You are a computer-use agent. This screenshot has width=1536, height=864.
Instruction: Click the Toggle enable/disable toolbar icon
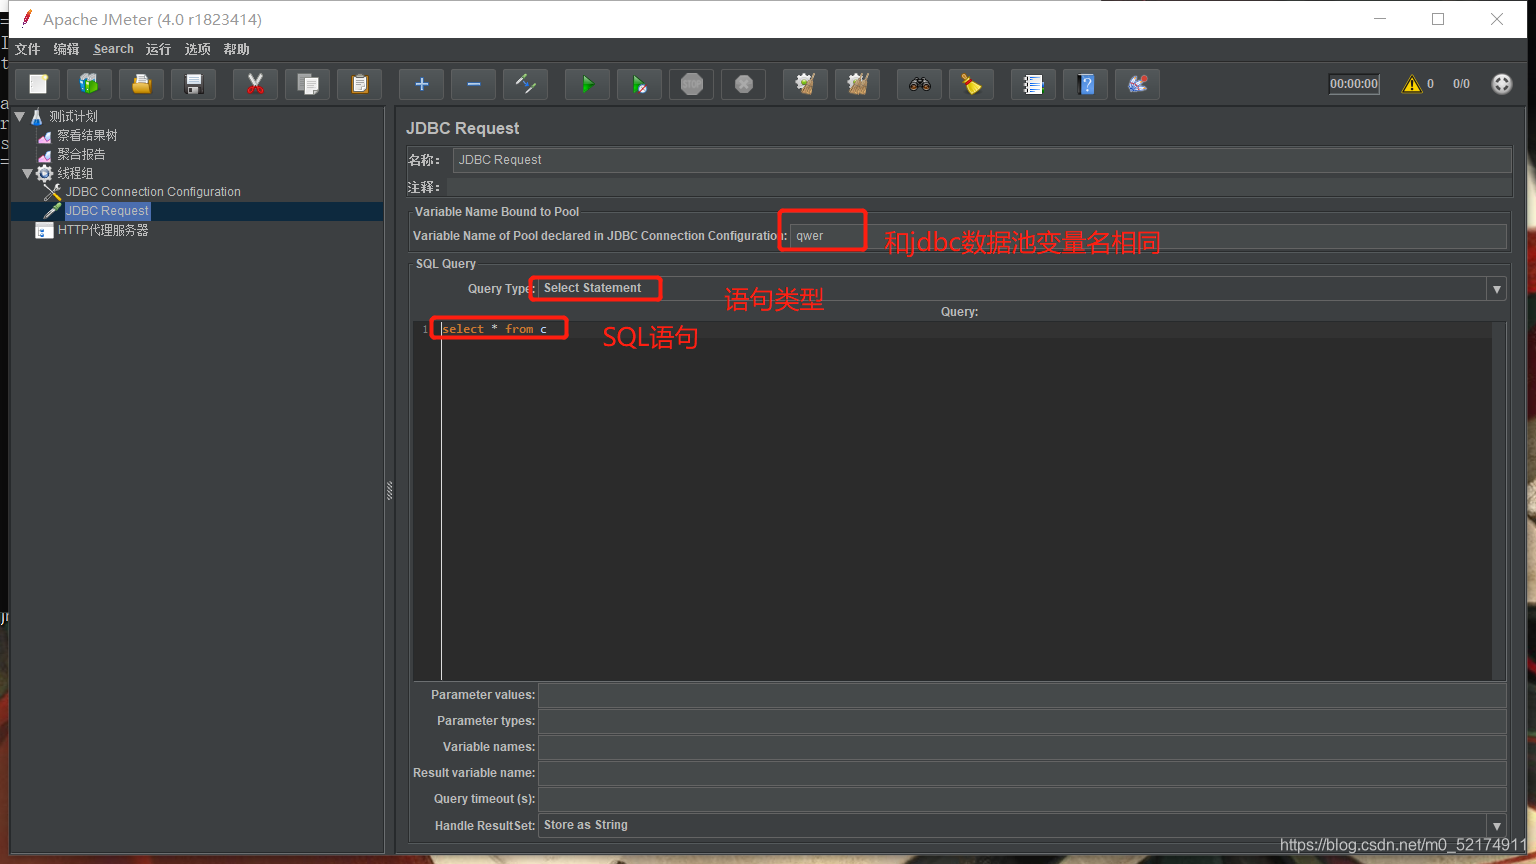click(525, 84)
